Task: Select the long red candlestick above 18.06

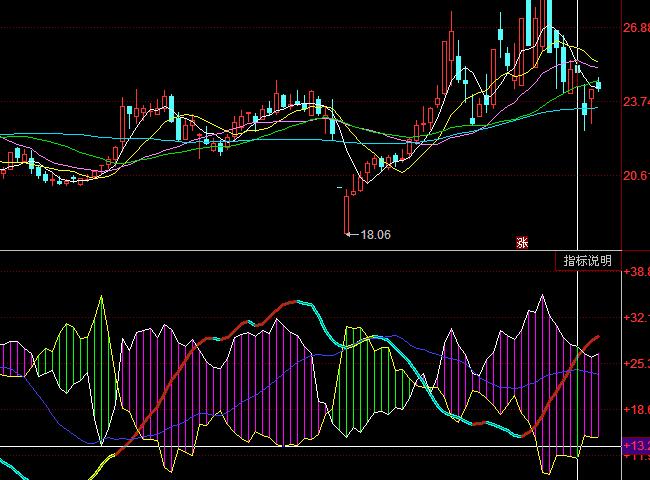Action: pyautogui.click(x=347, y=210)
